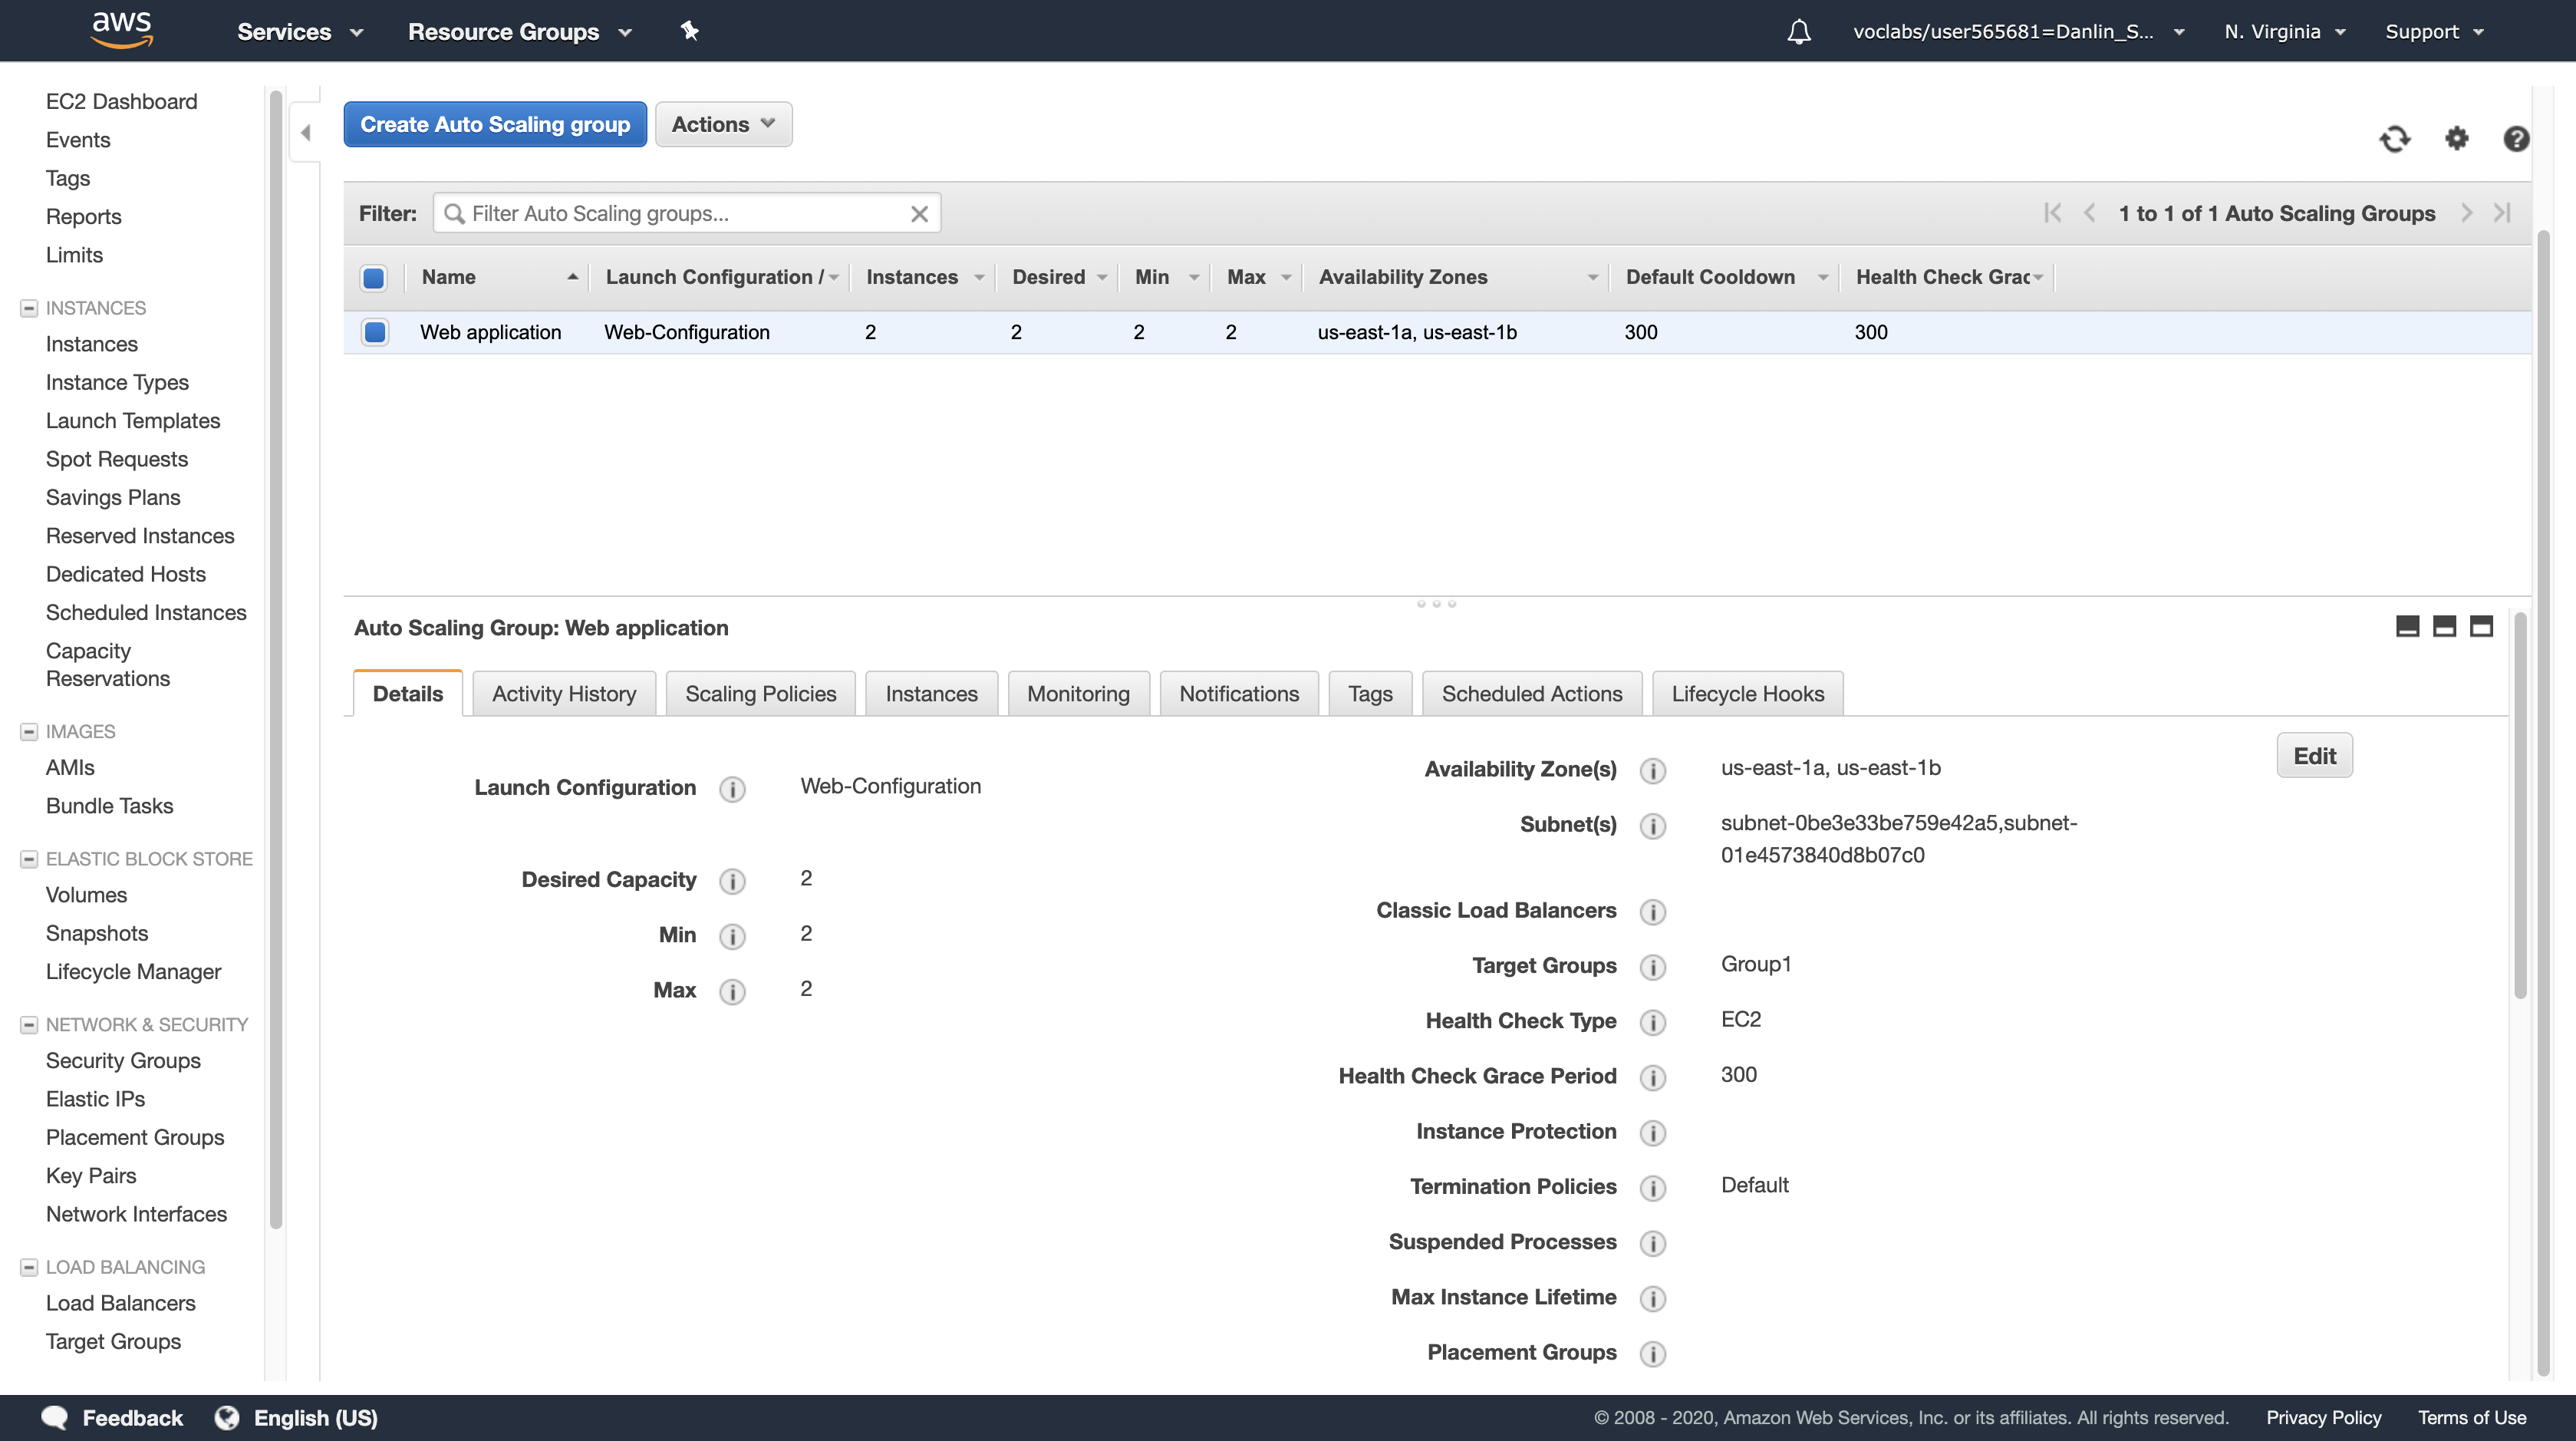Open the table settings gear icon

click(2456, 139)
